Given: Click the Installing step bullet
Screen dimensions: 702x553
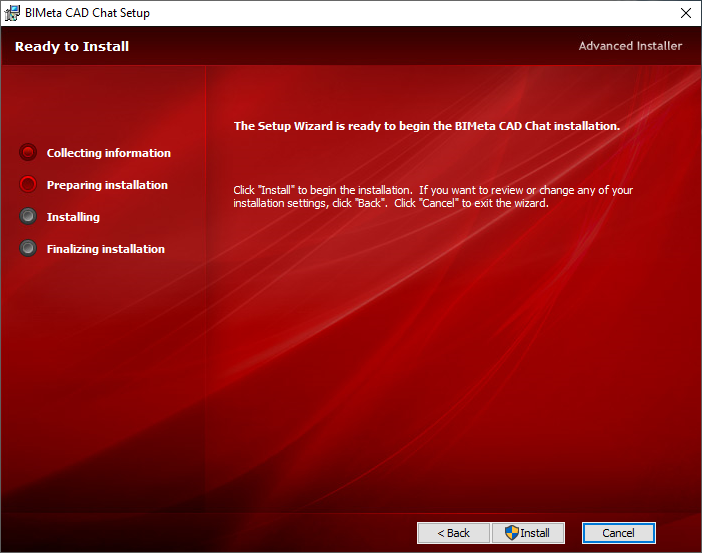Looking at the screenshot, I should point(28,216).
